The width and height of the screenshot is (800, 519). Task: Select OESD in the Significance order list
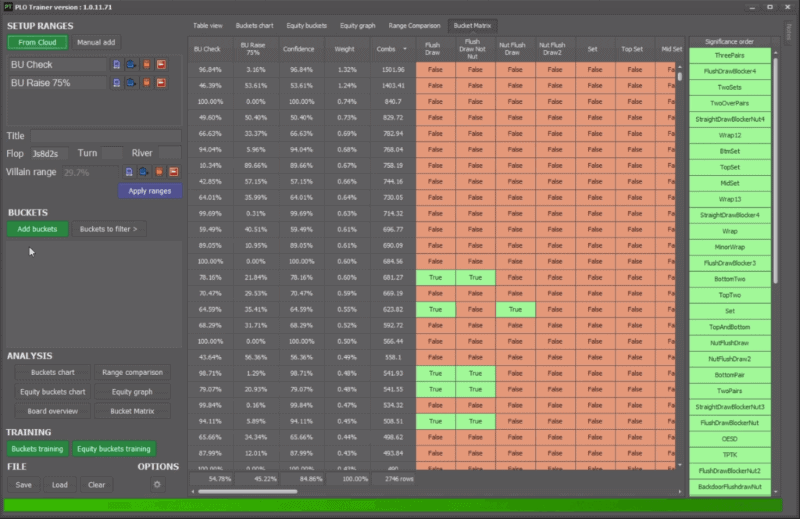(730, 439)
